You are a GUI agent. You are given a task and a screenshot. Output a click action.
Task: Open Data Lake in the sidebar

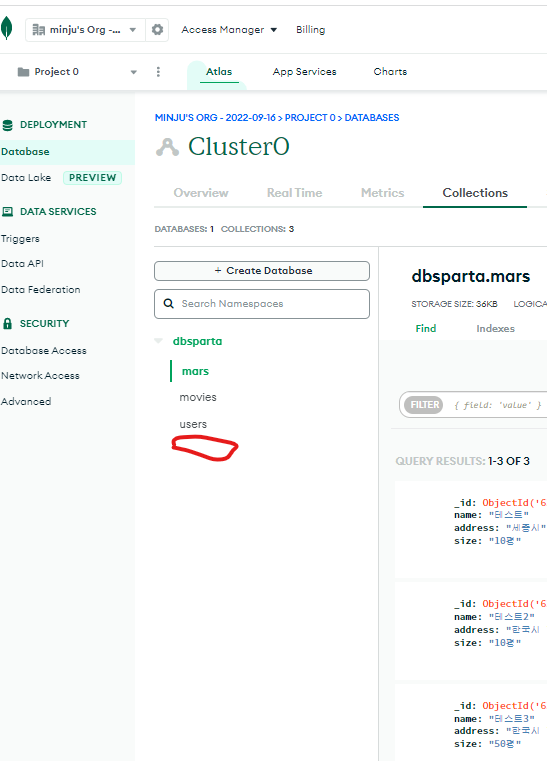26,178
